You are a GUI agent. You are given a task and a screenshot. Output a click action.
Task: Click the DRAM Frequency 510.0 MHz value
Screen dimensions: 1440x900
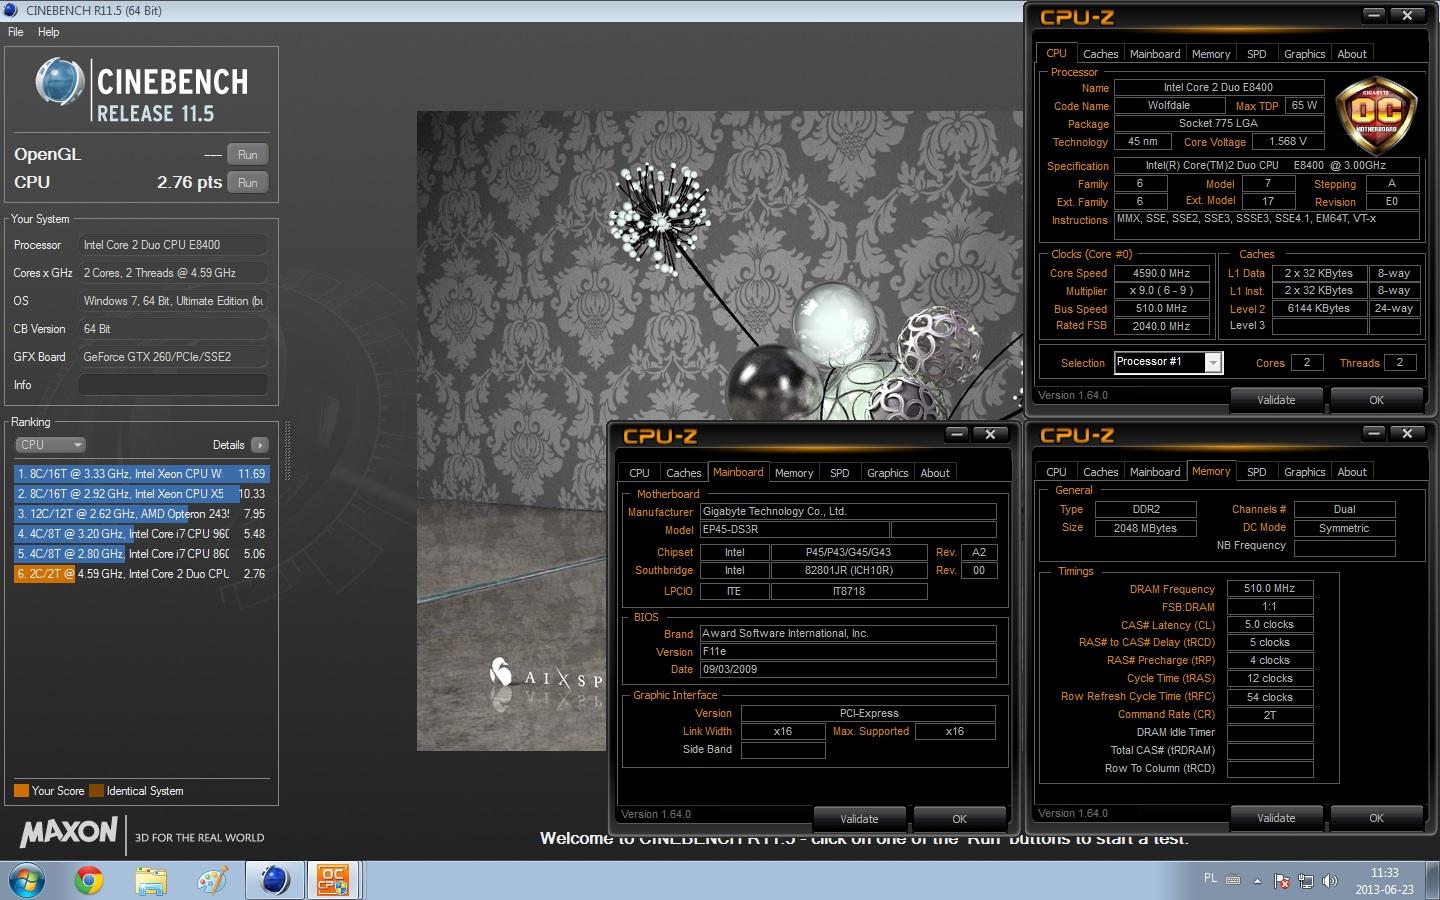coord(1269,589)
